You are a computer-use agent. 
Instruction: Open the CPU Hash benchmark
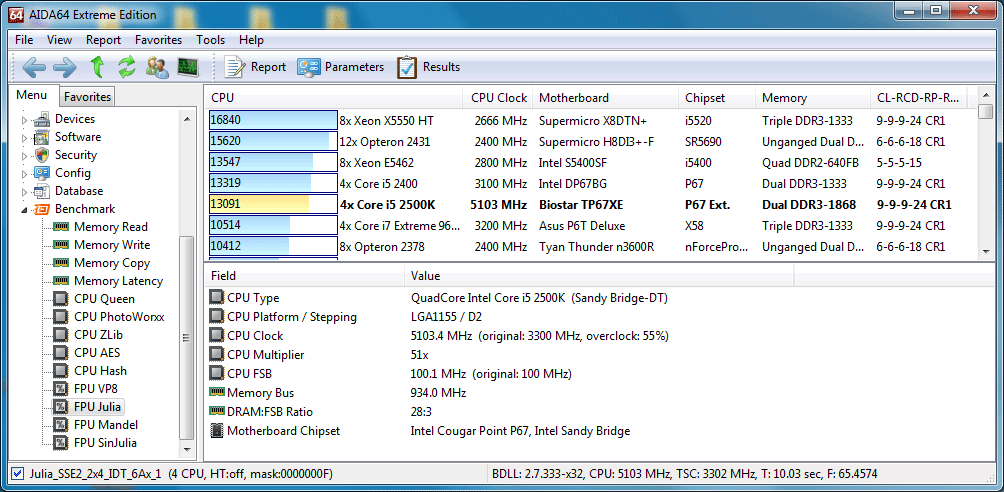(101, 370)
